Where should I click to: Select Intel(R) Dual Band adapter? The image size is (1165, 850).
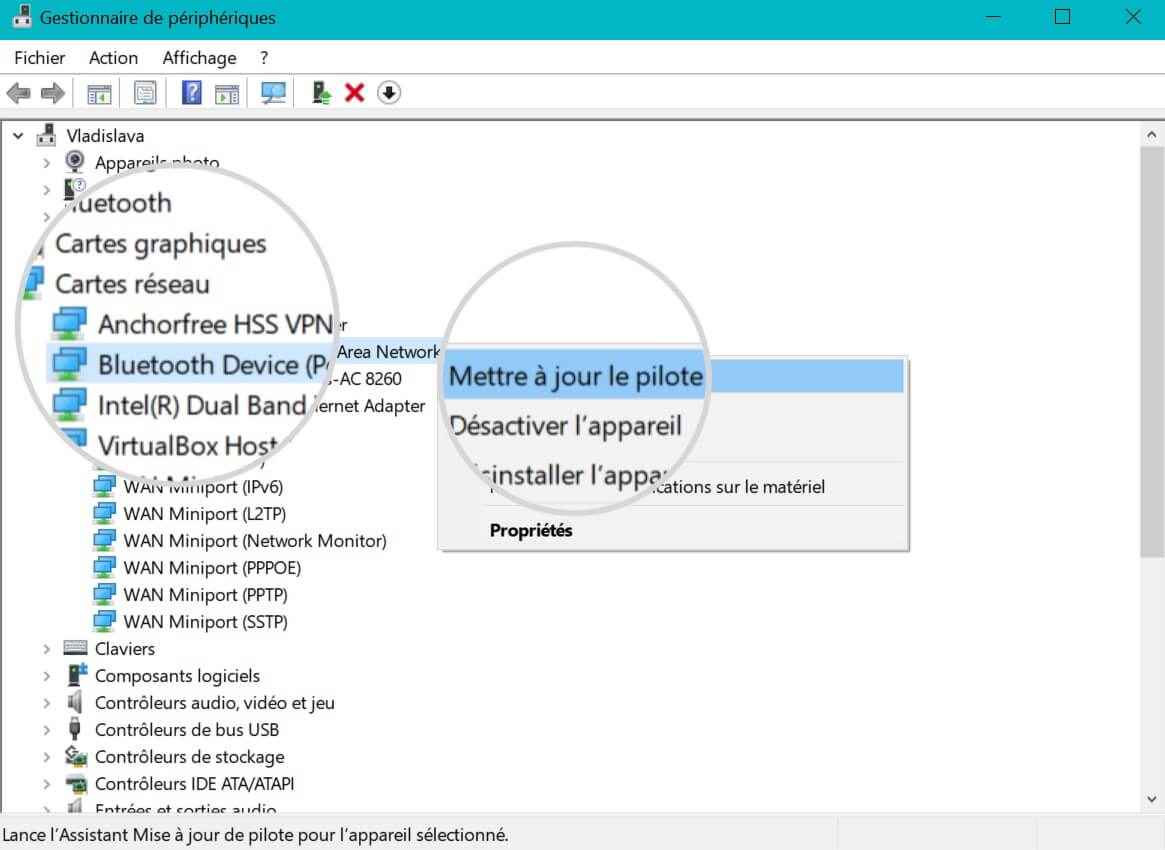[x=202, y=405]
